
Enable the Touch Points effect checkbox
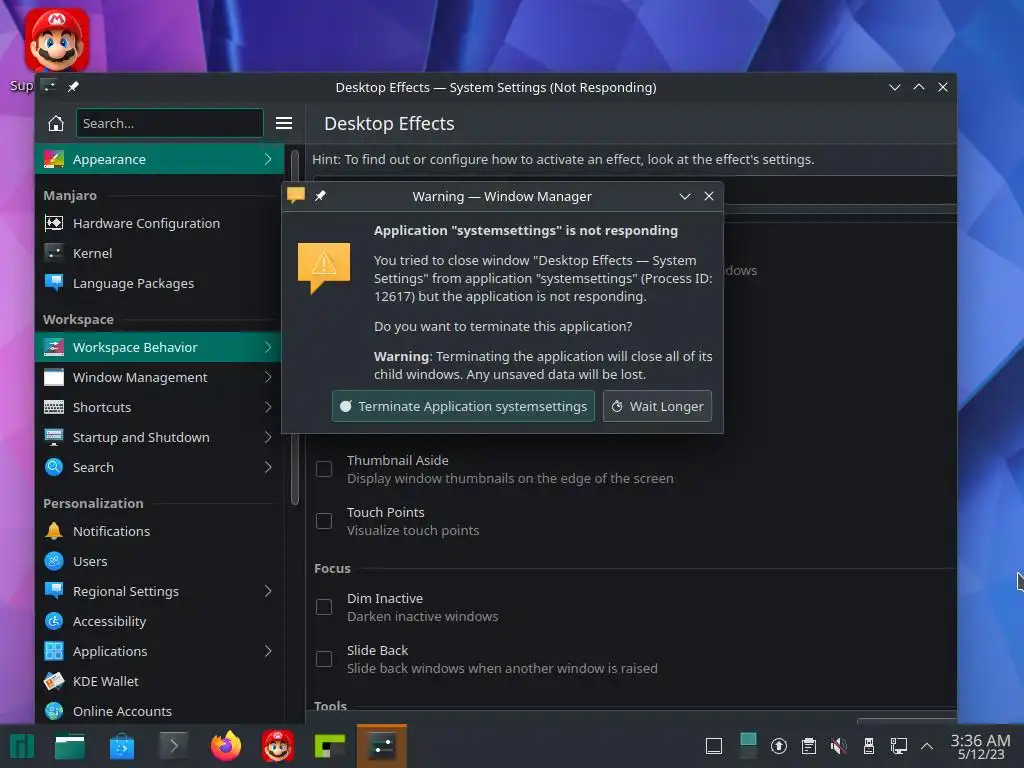click(x=324, y=521)
